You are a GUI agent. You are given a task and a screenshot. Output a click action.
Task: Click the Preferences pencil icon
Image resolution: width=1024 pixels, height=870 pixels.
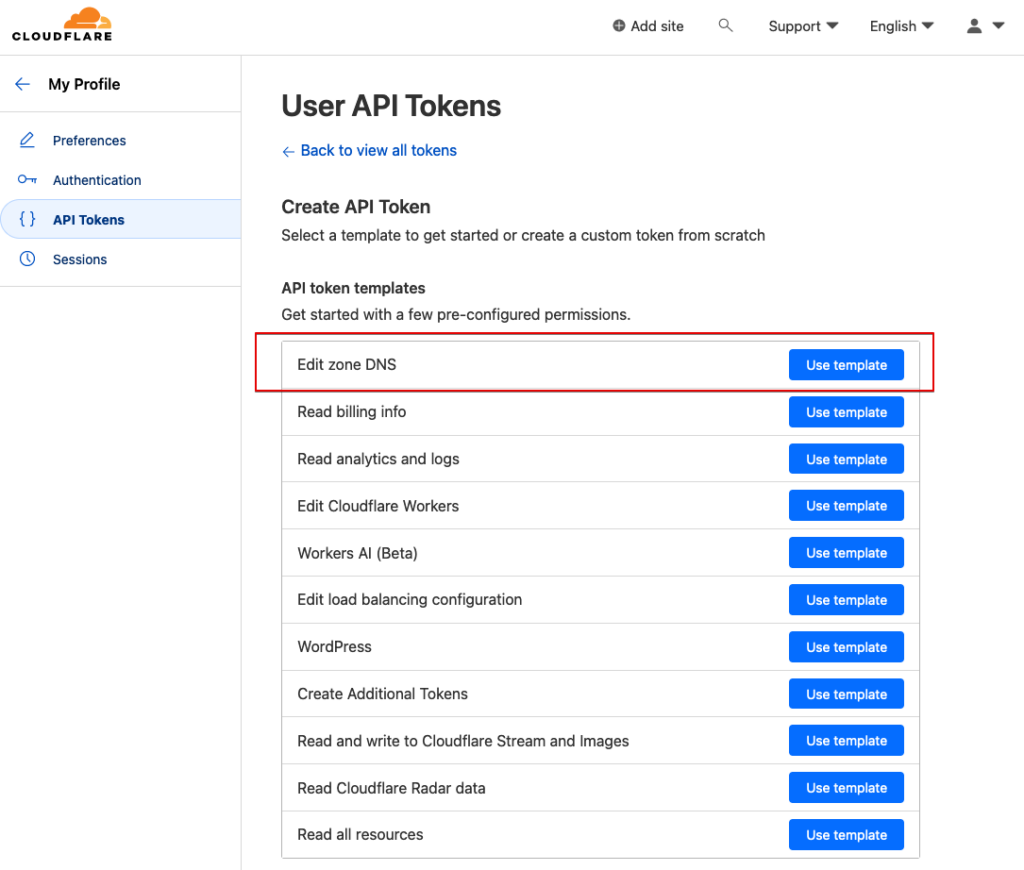(x=27, y=140)
